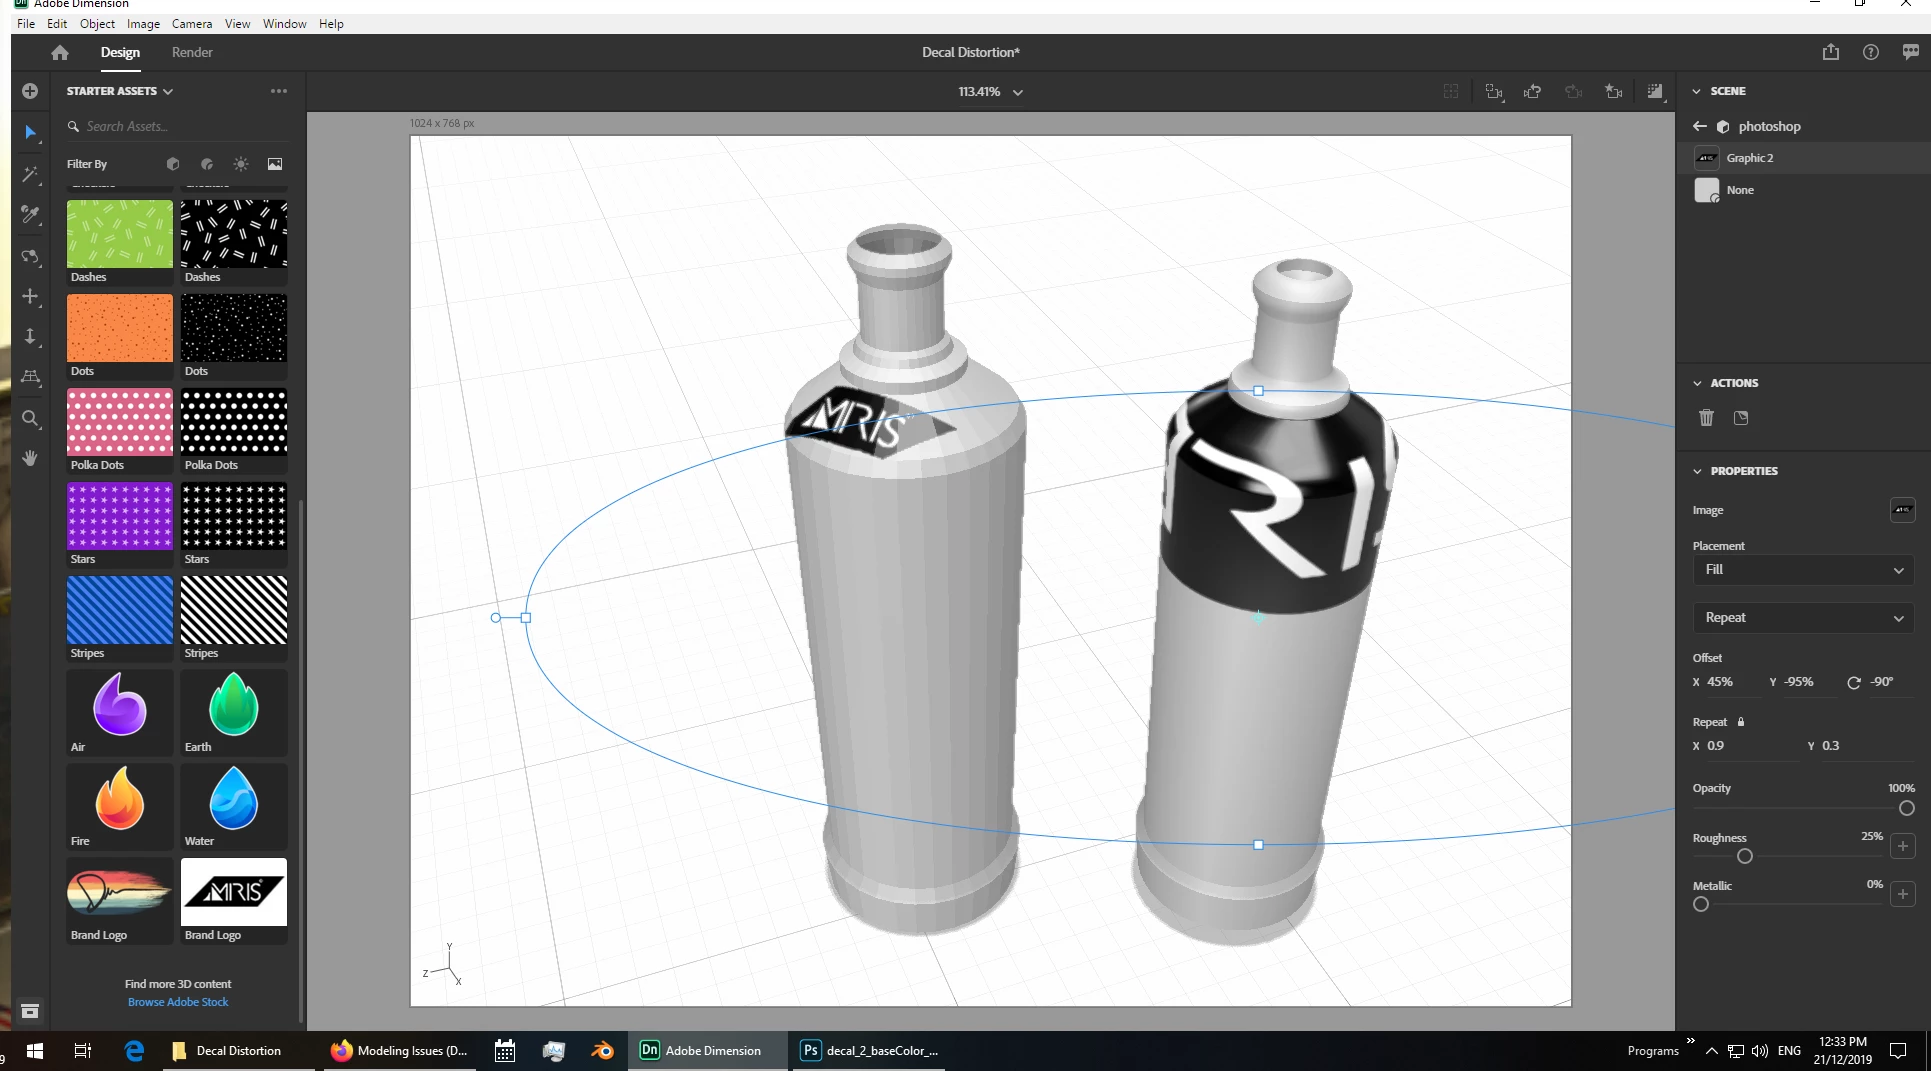Activate the Dolly camera tool
The width and height of the screenshot is (1931, 1071).
[x=30, y=337]
